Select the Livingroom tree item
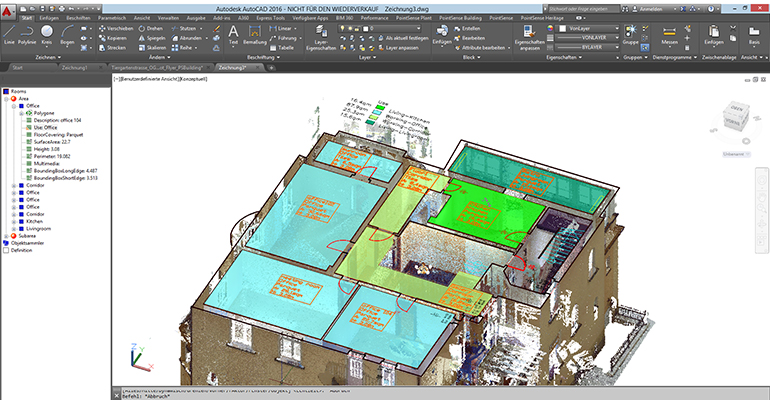Image resolution: width=770 pixels, height=400 pixels. point(38,228)
